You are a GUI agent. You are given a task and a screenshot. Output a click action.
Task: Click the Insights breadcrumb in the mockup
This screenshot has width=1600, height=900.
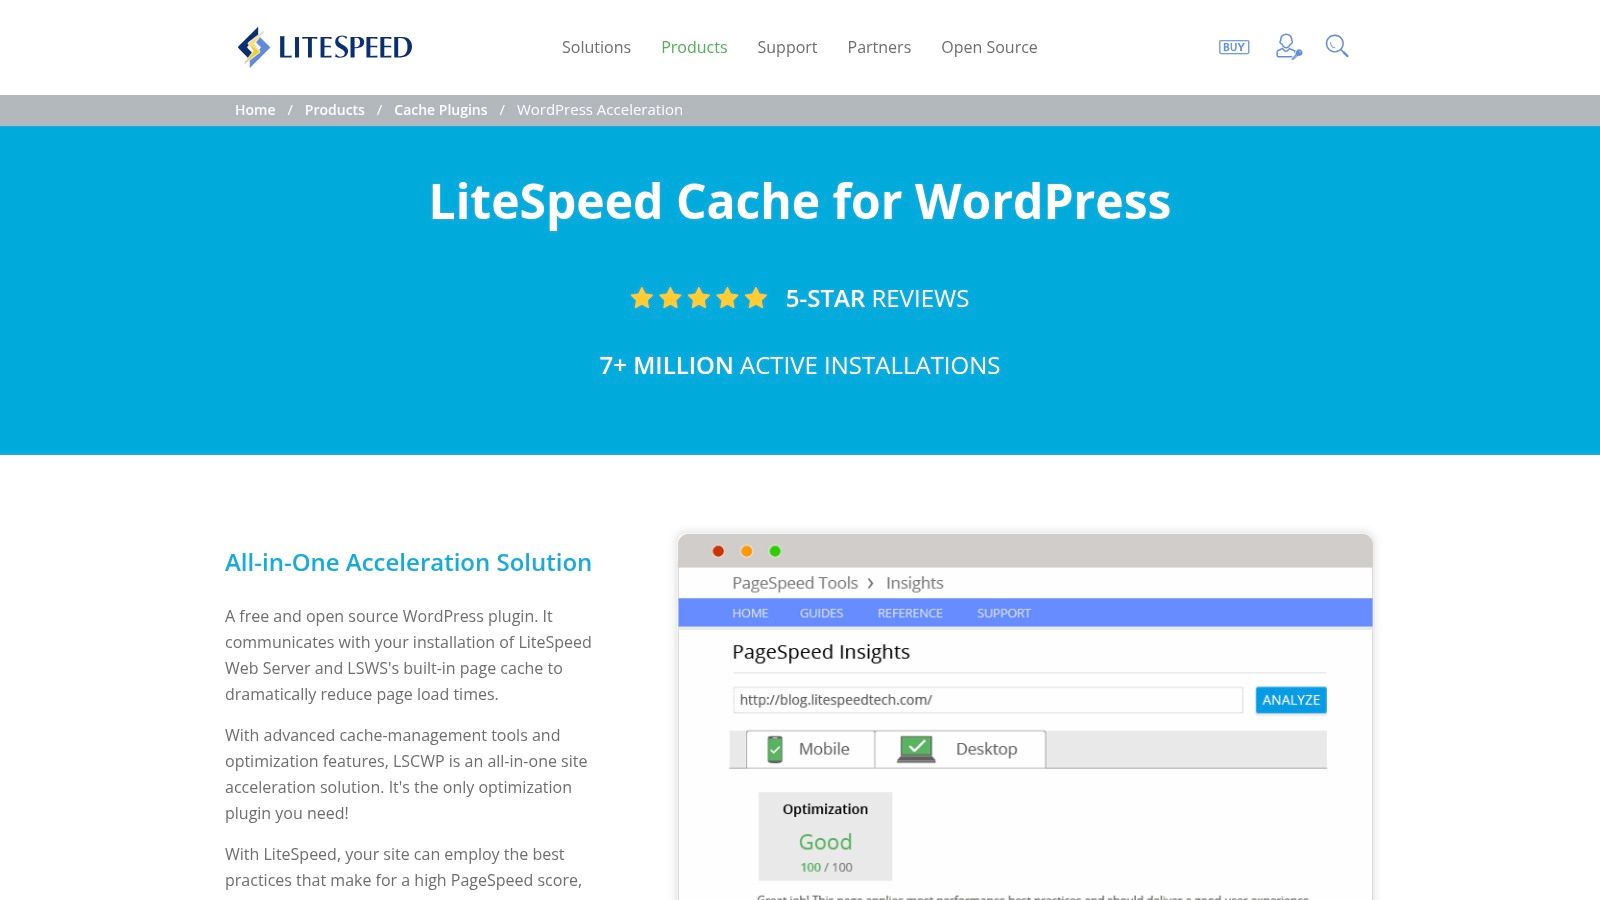click(915, 583)
